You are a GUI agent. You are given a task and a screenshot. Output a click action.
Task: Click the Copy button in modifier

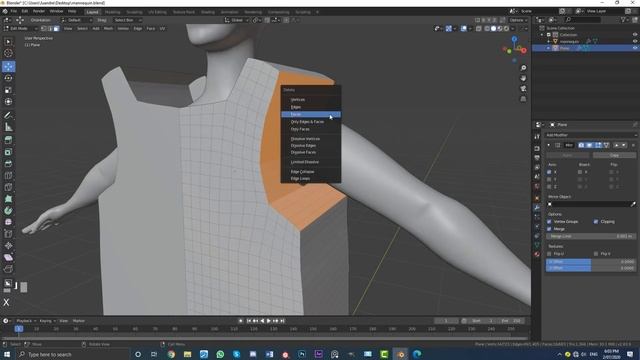(614, 156)
